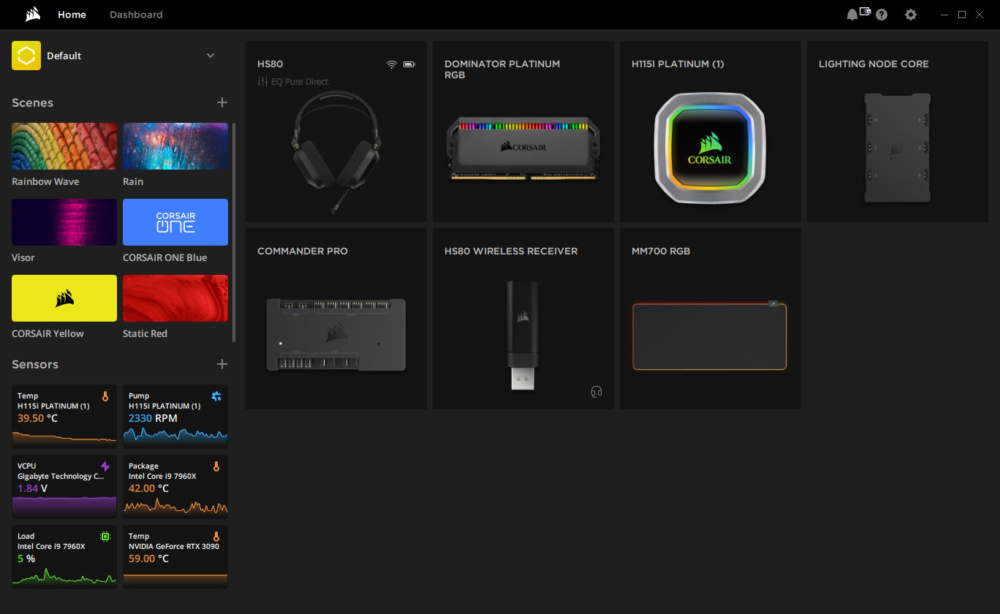
Task: Click fan icon on Pump sensor
Action: tap(216, 396)
